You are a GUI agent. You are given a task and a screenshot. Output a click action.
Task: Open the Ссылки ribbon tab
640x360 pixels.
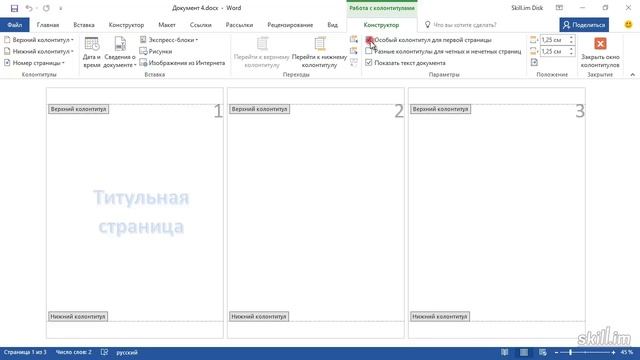[200, 25]
